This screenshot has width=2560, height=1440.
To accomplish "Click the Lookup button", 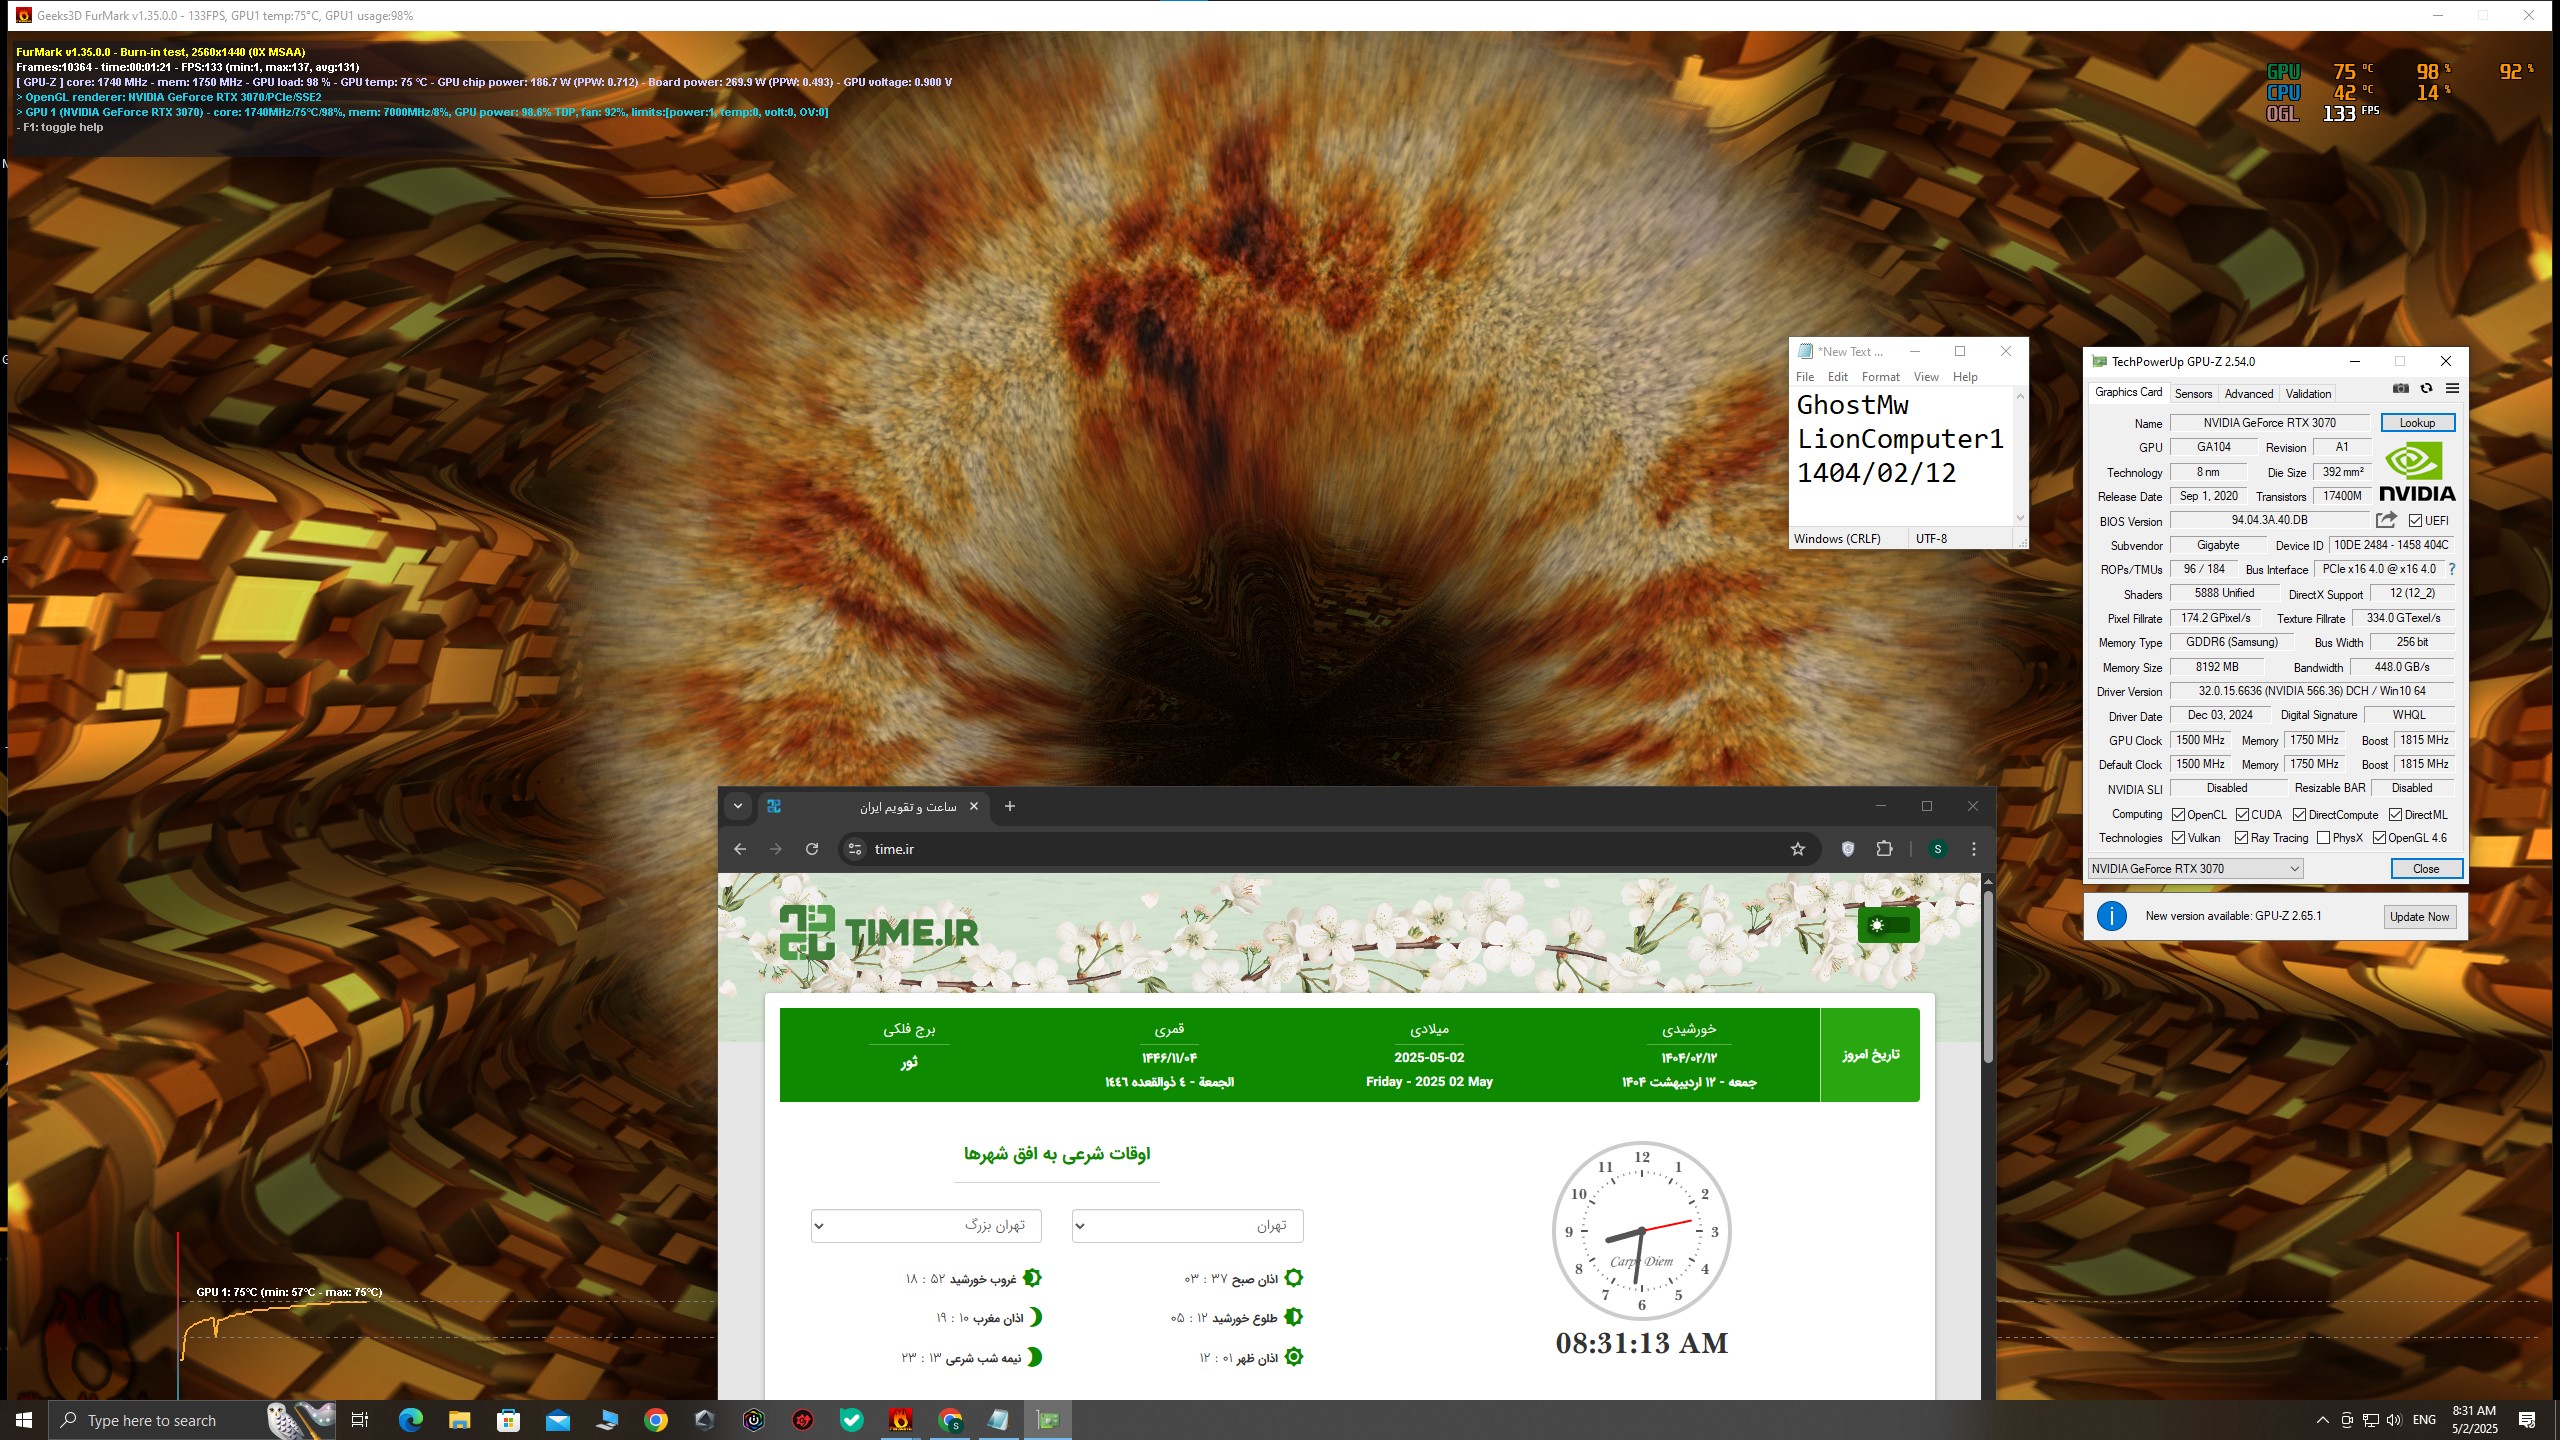I will (x=2417, y=423).
